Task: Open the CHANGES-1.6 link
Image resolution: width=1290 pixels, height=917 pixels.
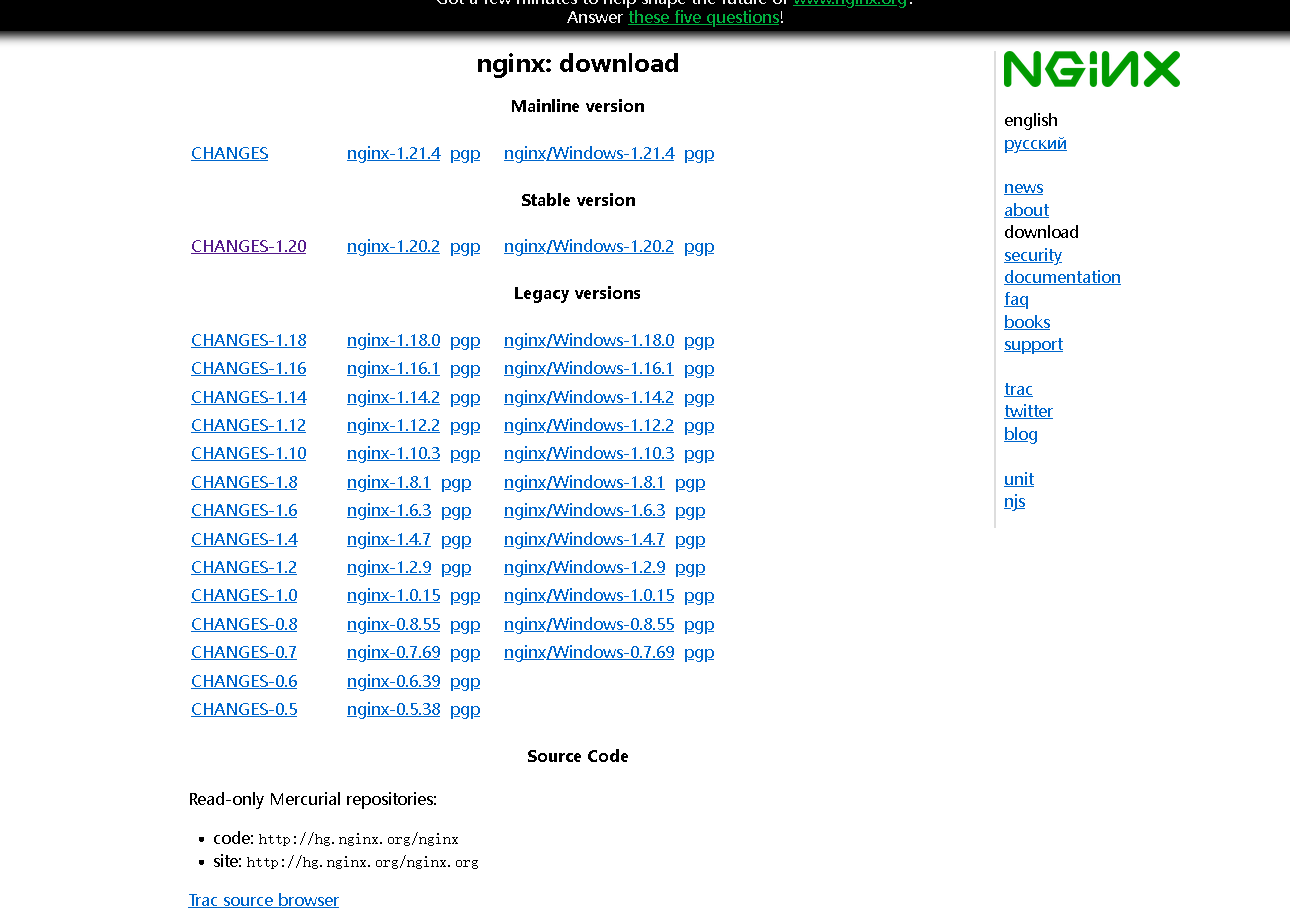Action: click(x=244, y=510)
